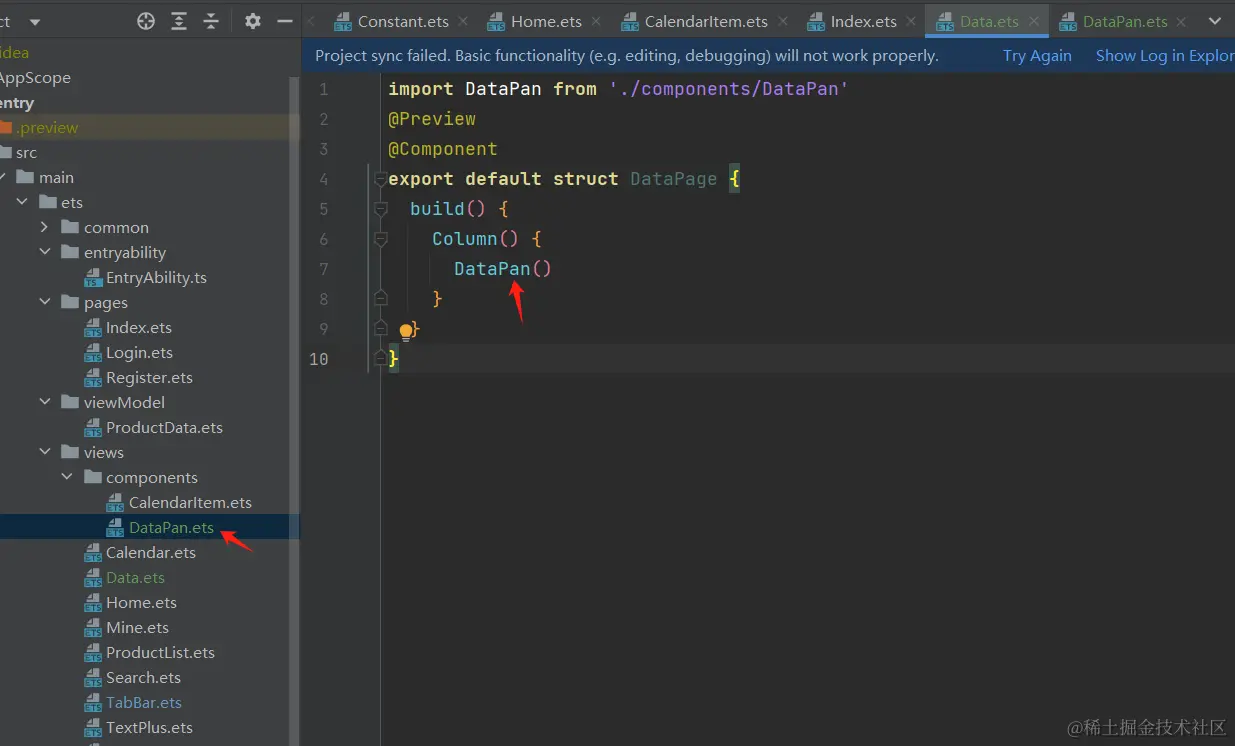Click the Expand All icon in project toolbar
This screenshot has width=1235, height=746.
click(179, 21)
